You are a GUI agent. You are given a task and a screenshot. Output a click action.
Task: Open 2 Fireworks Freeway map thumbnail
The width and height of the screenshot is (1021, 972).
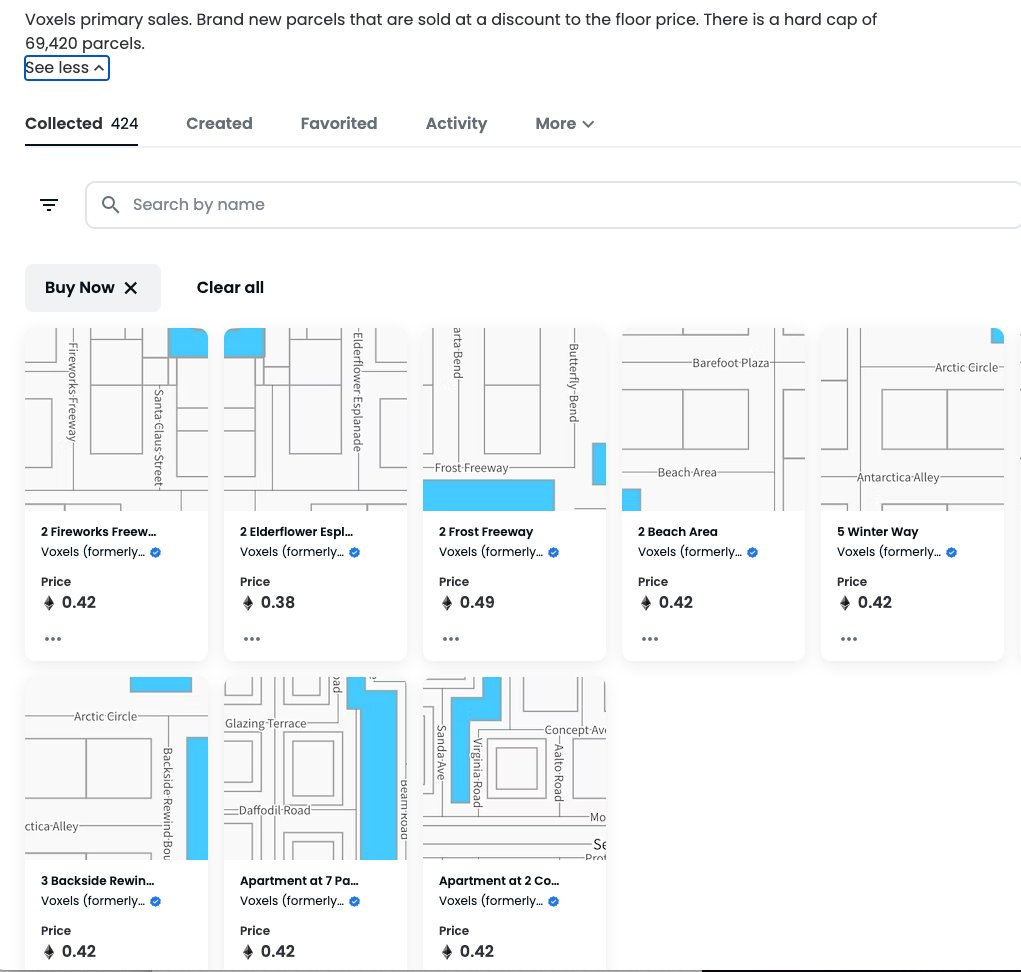[x=117, y=419]
